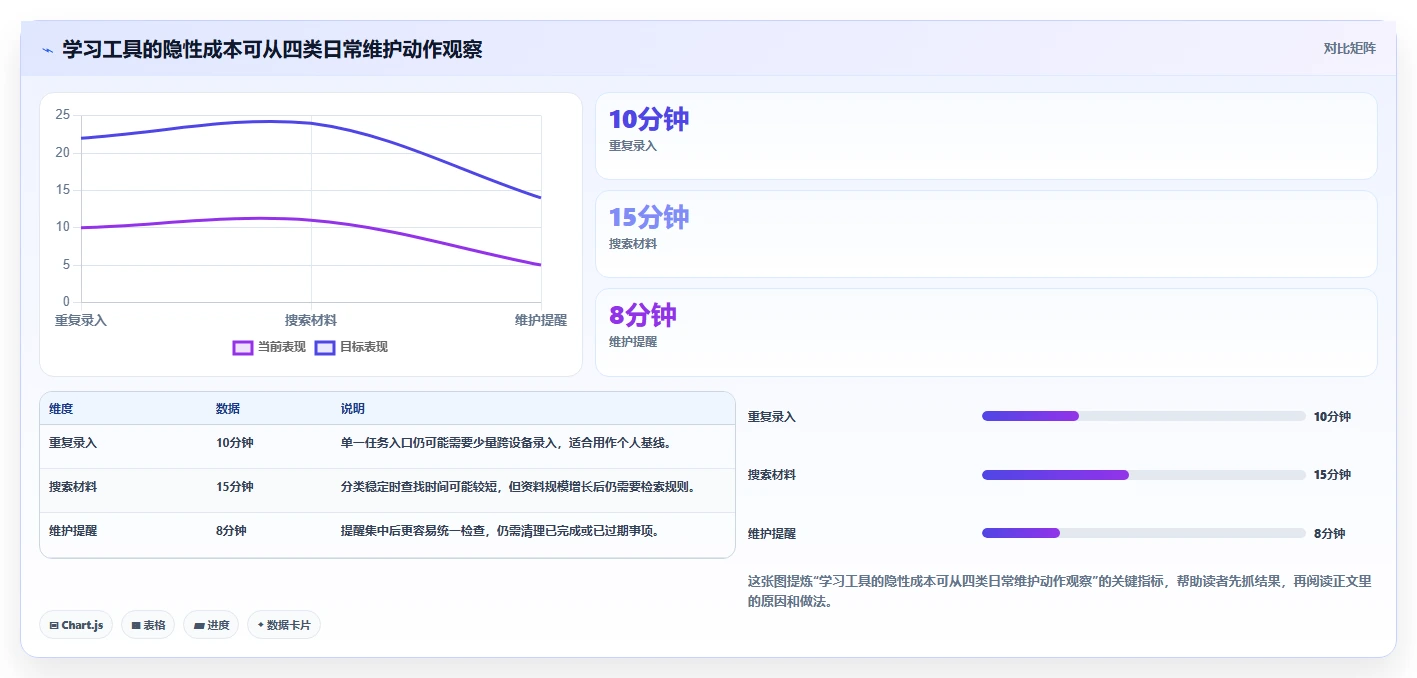Click the 数据卡片 tag chip
This screenshot has width=1417, height=678.
[x=284, y=625]
